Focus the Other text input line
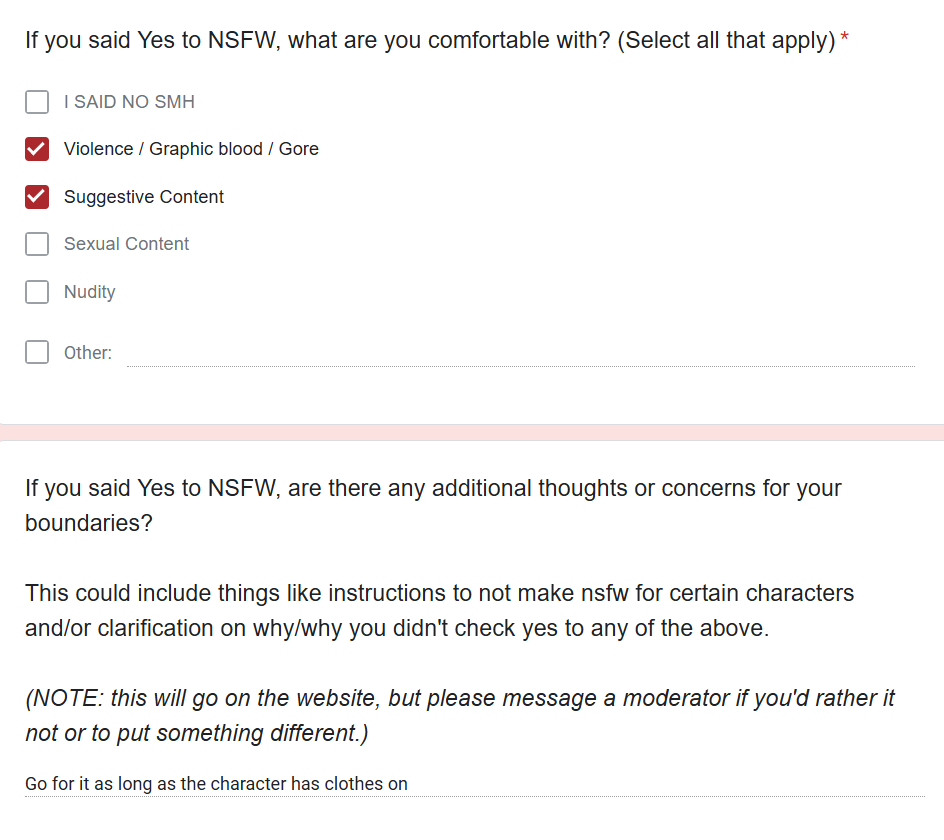The image size is (944, 840). [x=520, y=353]
